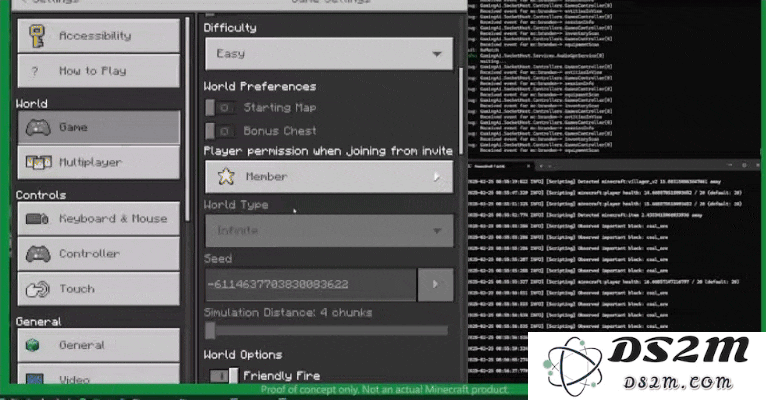Click the Simulation Distance slider handle
The height and width of the screenshot is (400, 766).
pyautogui.click(x=210, y=330)
